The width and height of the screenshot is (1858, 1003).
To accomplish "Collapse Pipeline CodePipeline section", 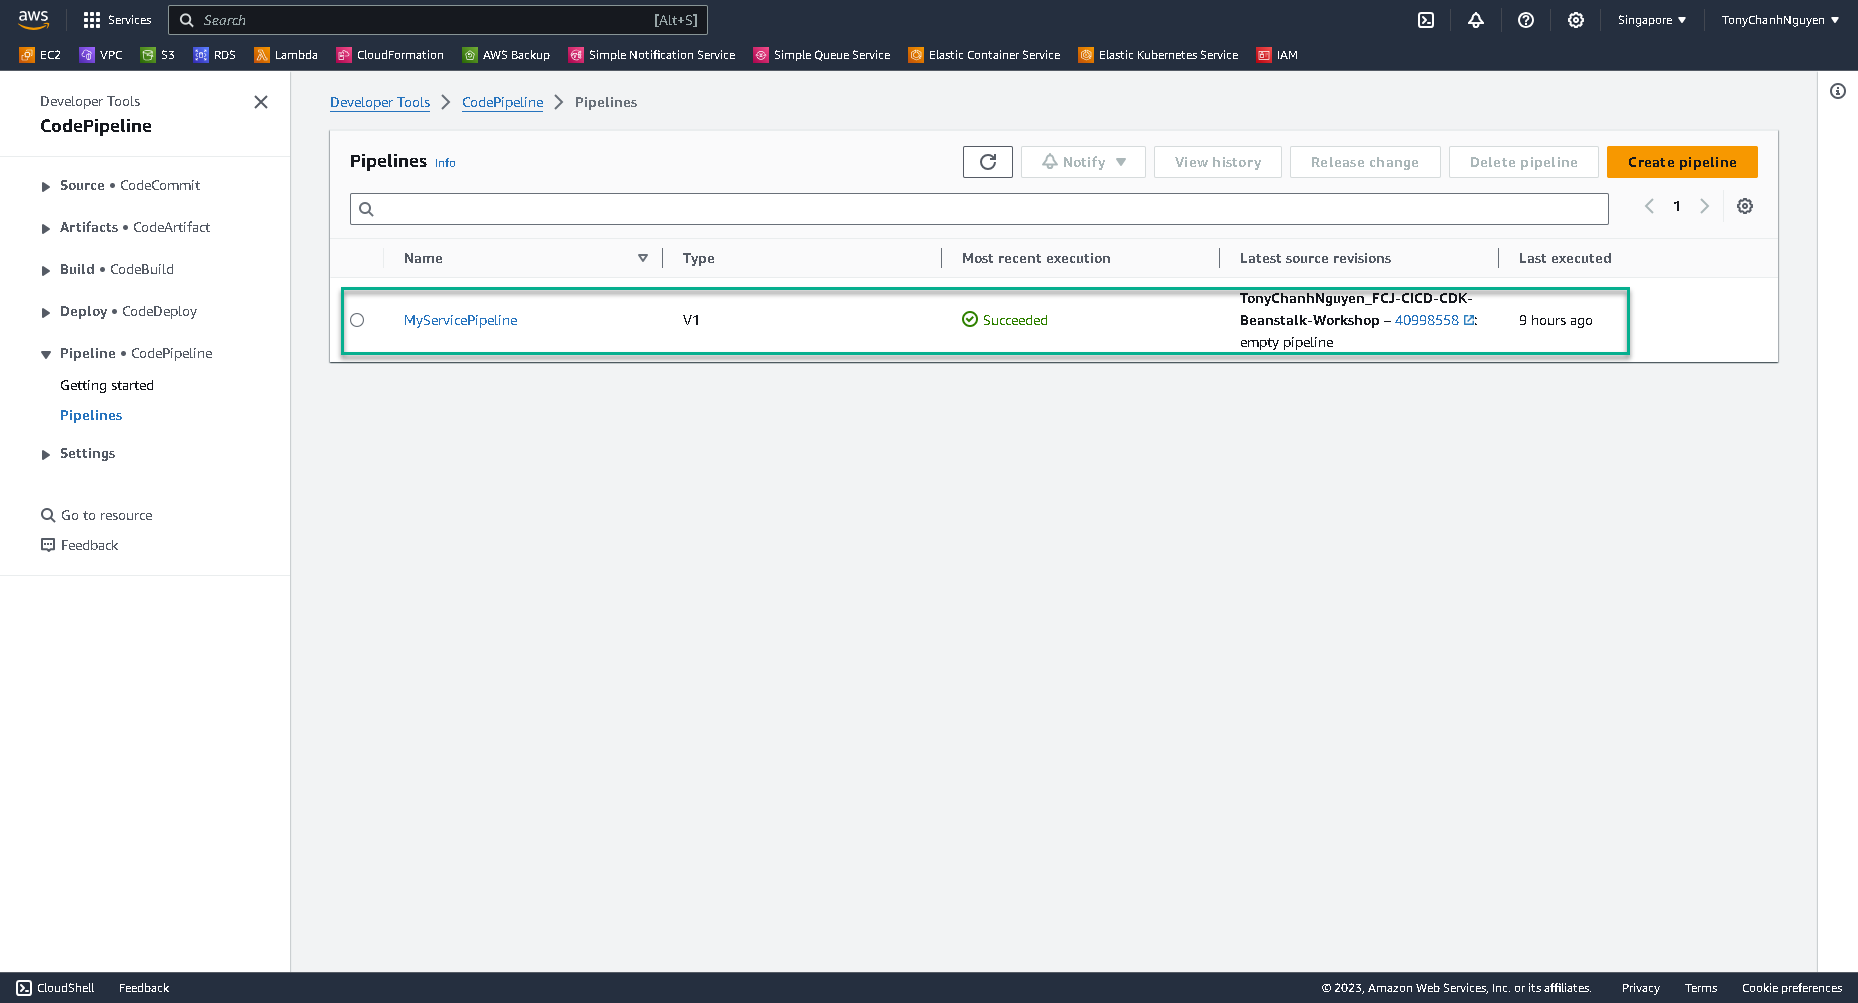I will tap(46, 354).
